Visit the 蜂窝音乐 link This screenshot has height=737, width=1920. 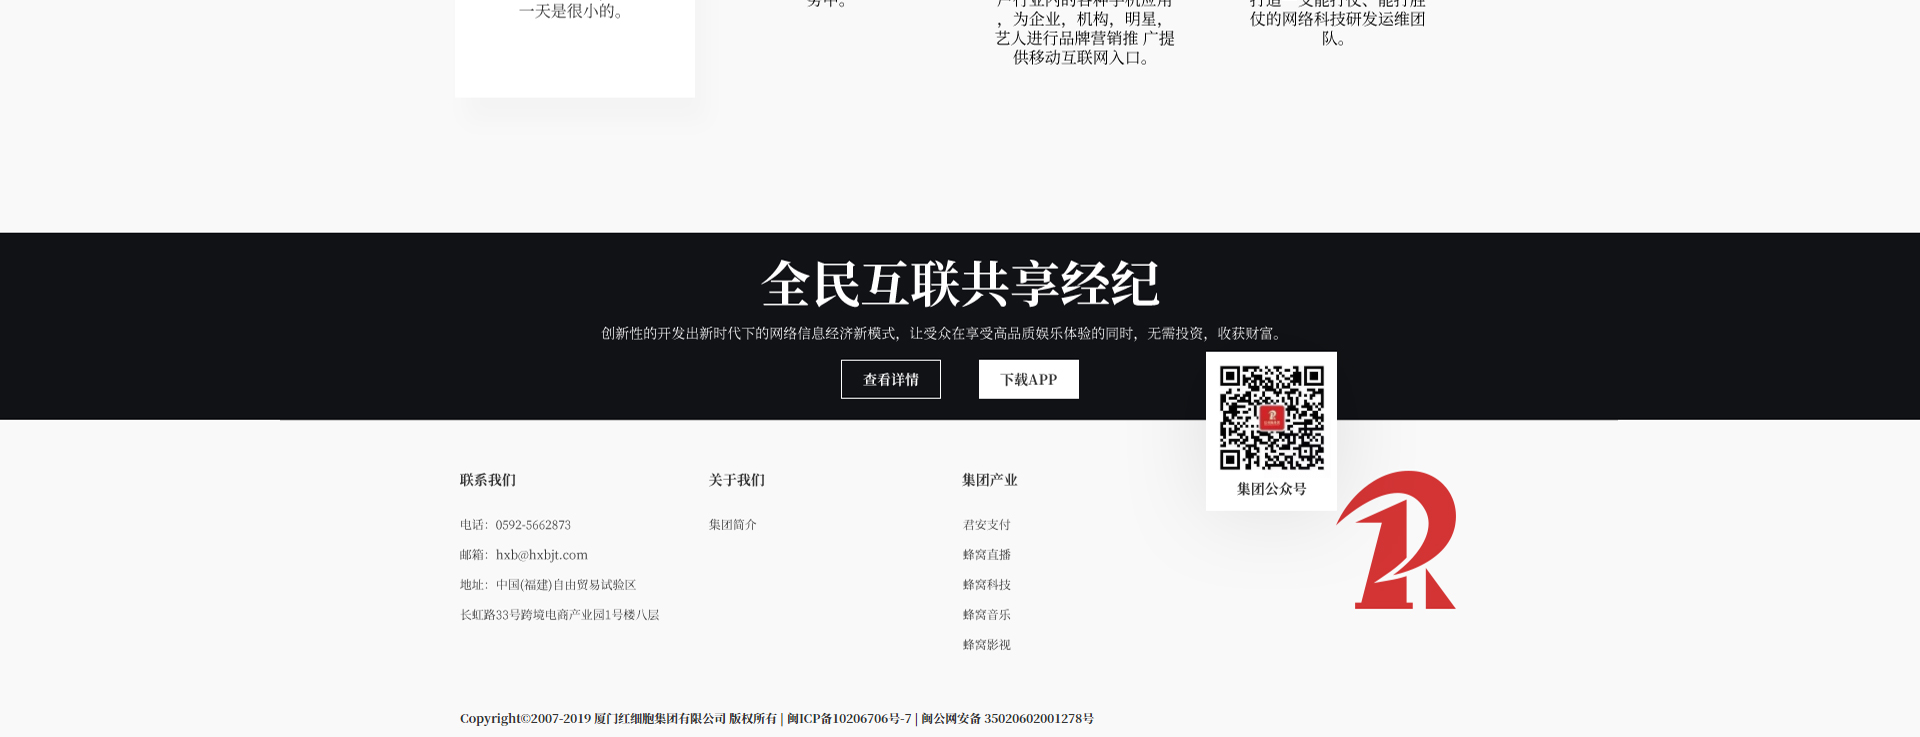pos(986,615)
